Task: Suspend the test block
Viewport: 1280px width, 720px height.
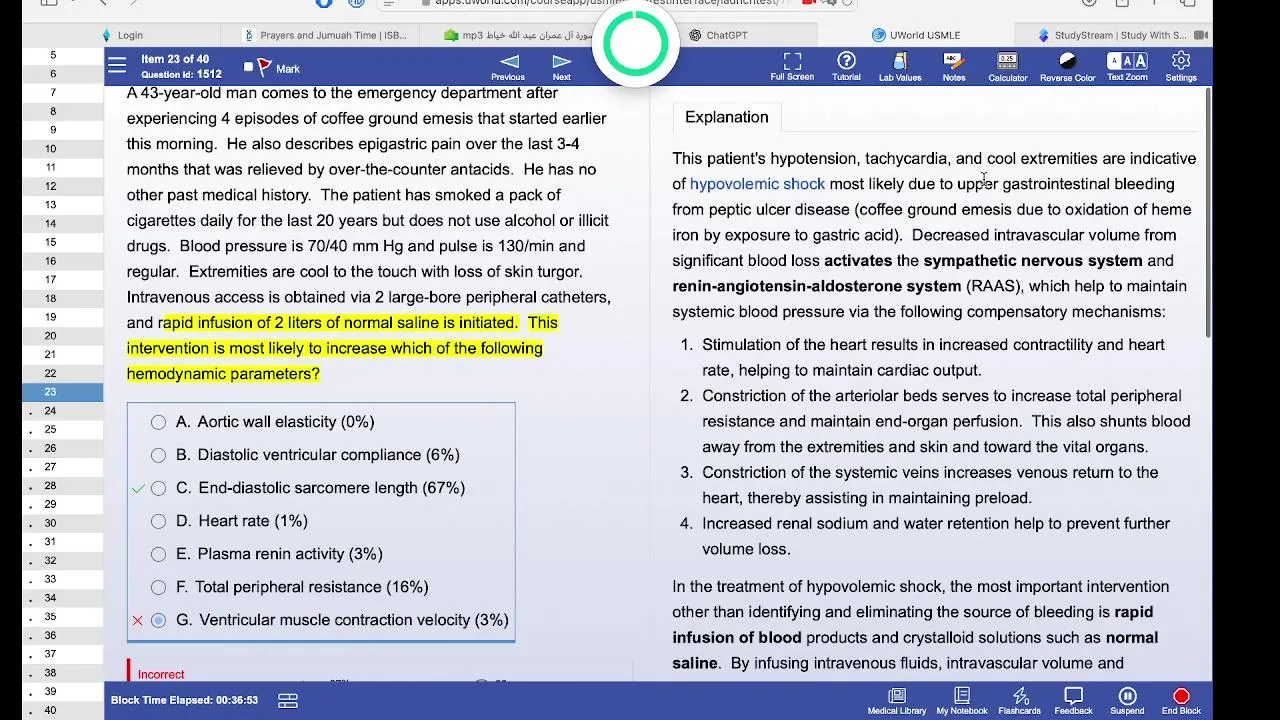Action: [1127, 701]
